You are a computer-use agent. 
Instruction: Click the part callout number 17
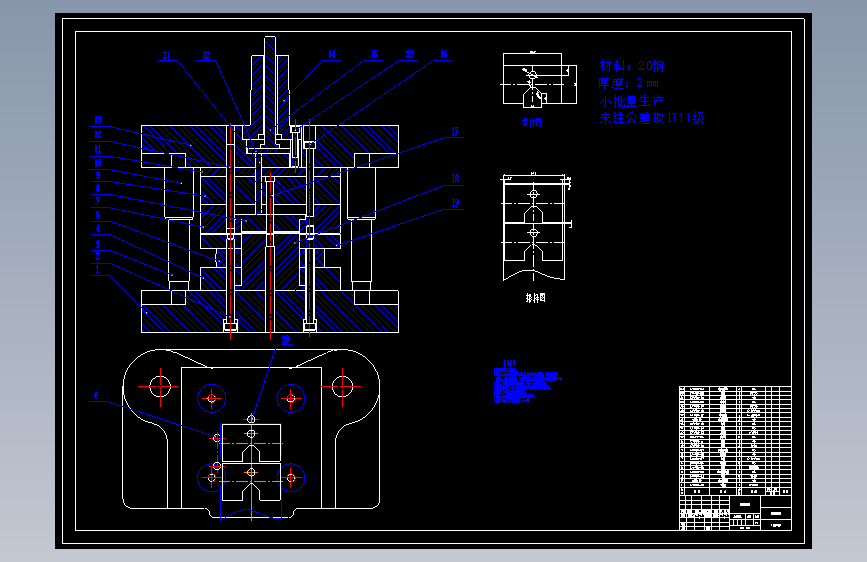[x=455, y=131]
